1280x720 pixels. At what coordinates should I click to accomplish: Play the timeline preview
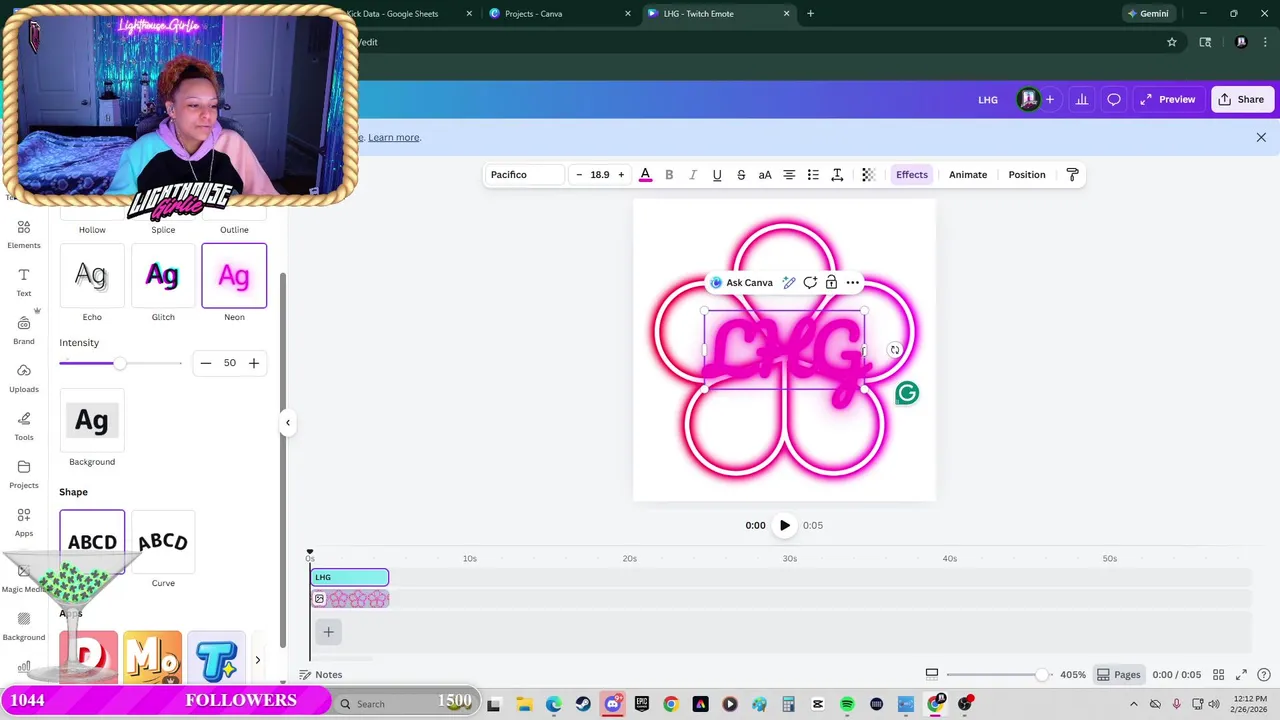[x=785, y=525]
